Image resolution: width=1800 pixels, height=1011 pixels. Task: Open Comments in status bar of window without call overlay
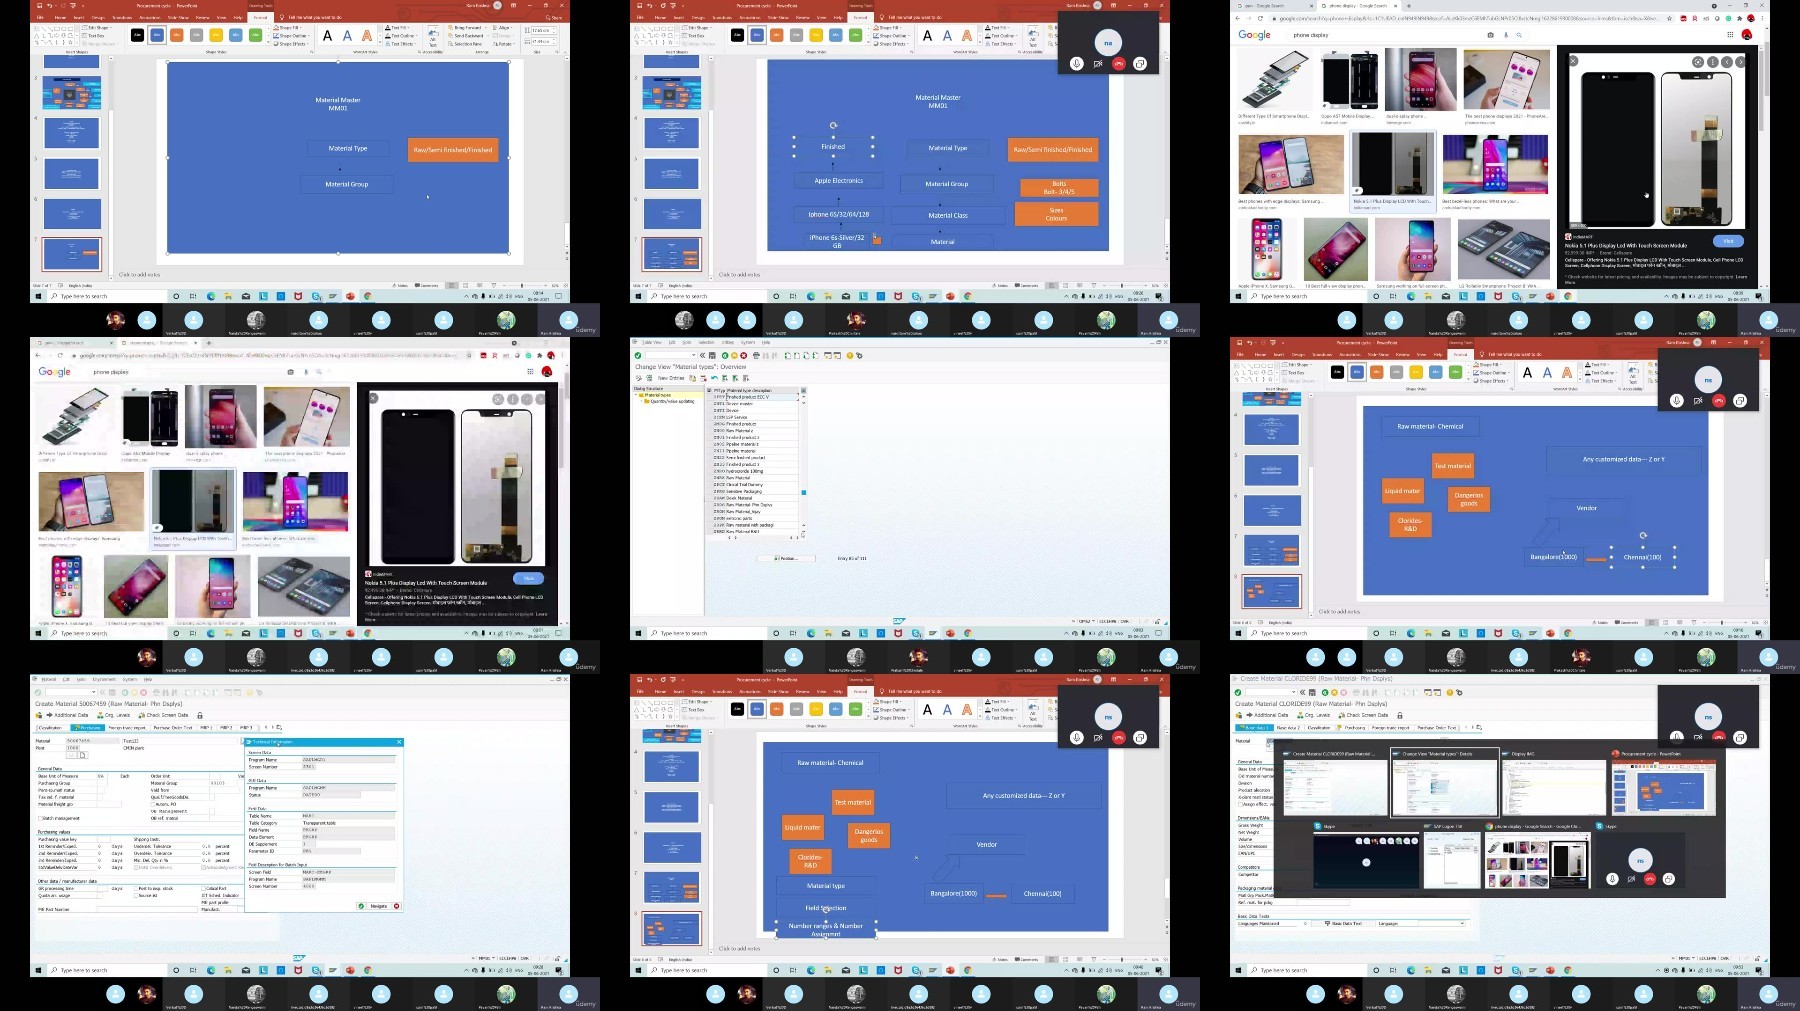tap(427, 285)
